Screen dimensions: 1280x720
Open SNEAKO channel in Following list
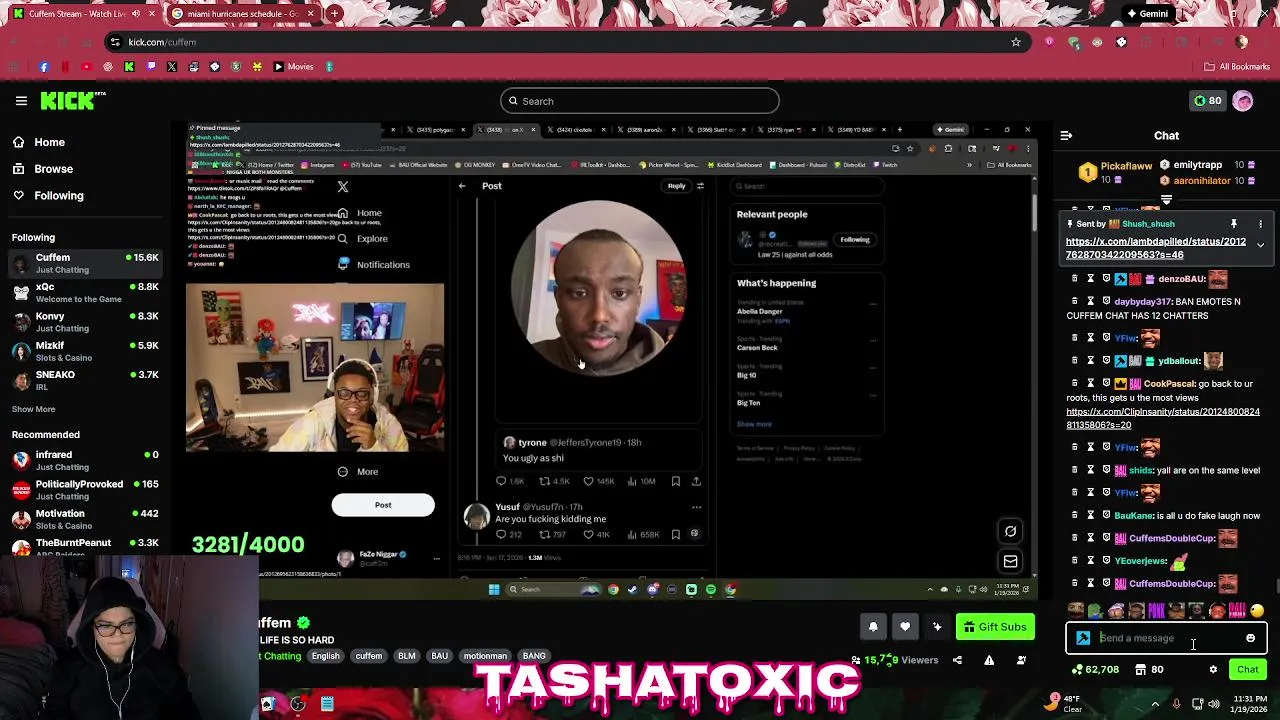pos(84,380)
